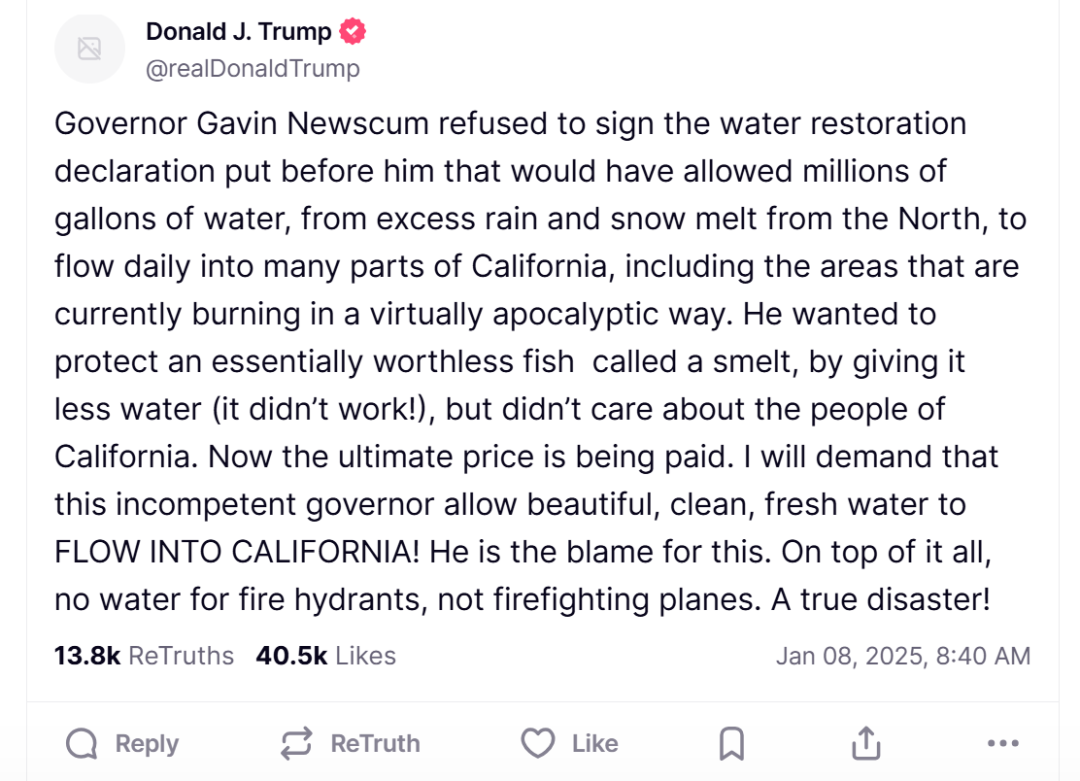Open the three-dot more options menu
Viewport: 1080px width, 781px height.
pyautogui.click(x=1003, y=743)
